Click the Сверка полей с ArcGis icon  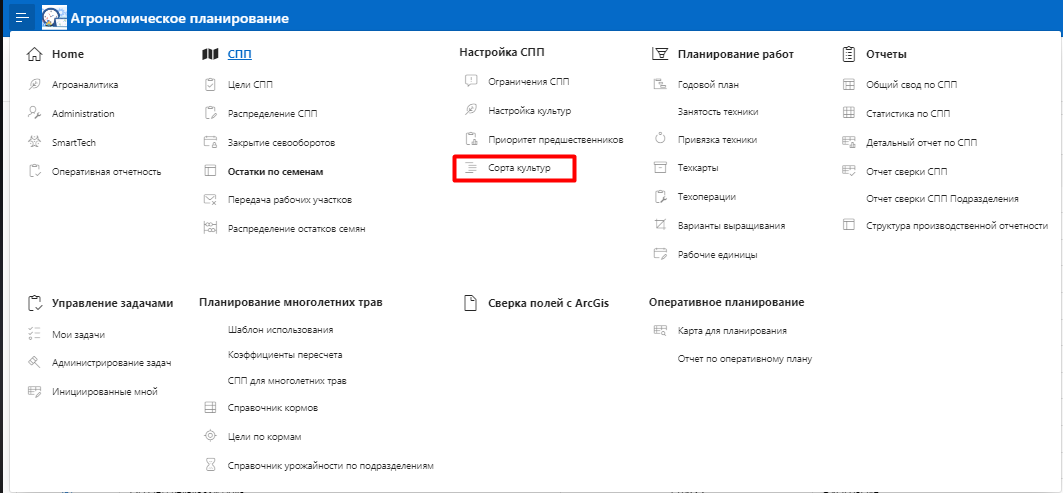click(469, 303)
